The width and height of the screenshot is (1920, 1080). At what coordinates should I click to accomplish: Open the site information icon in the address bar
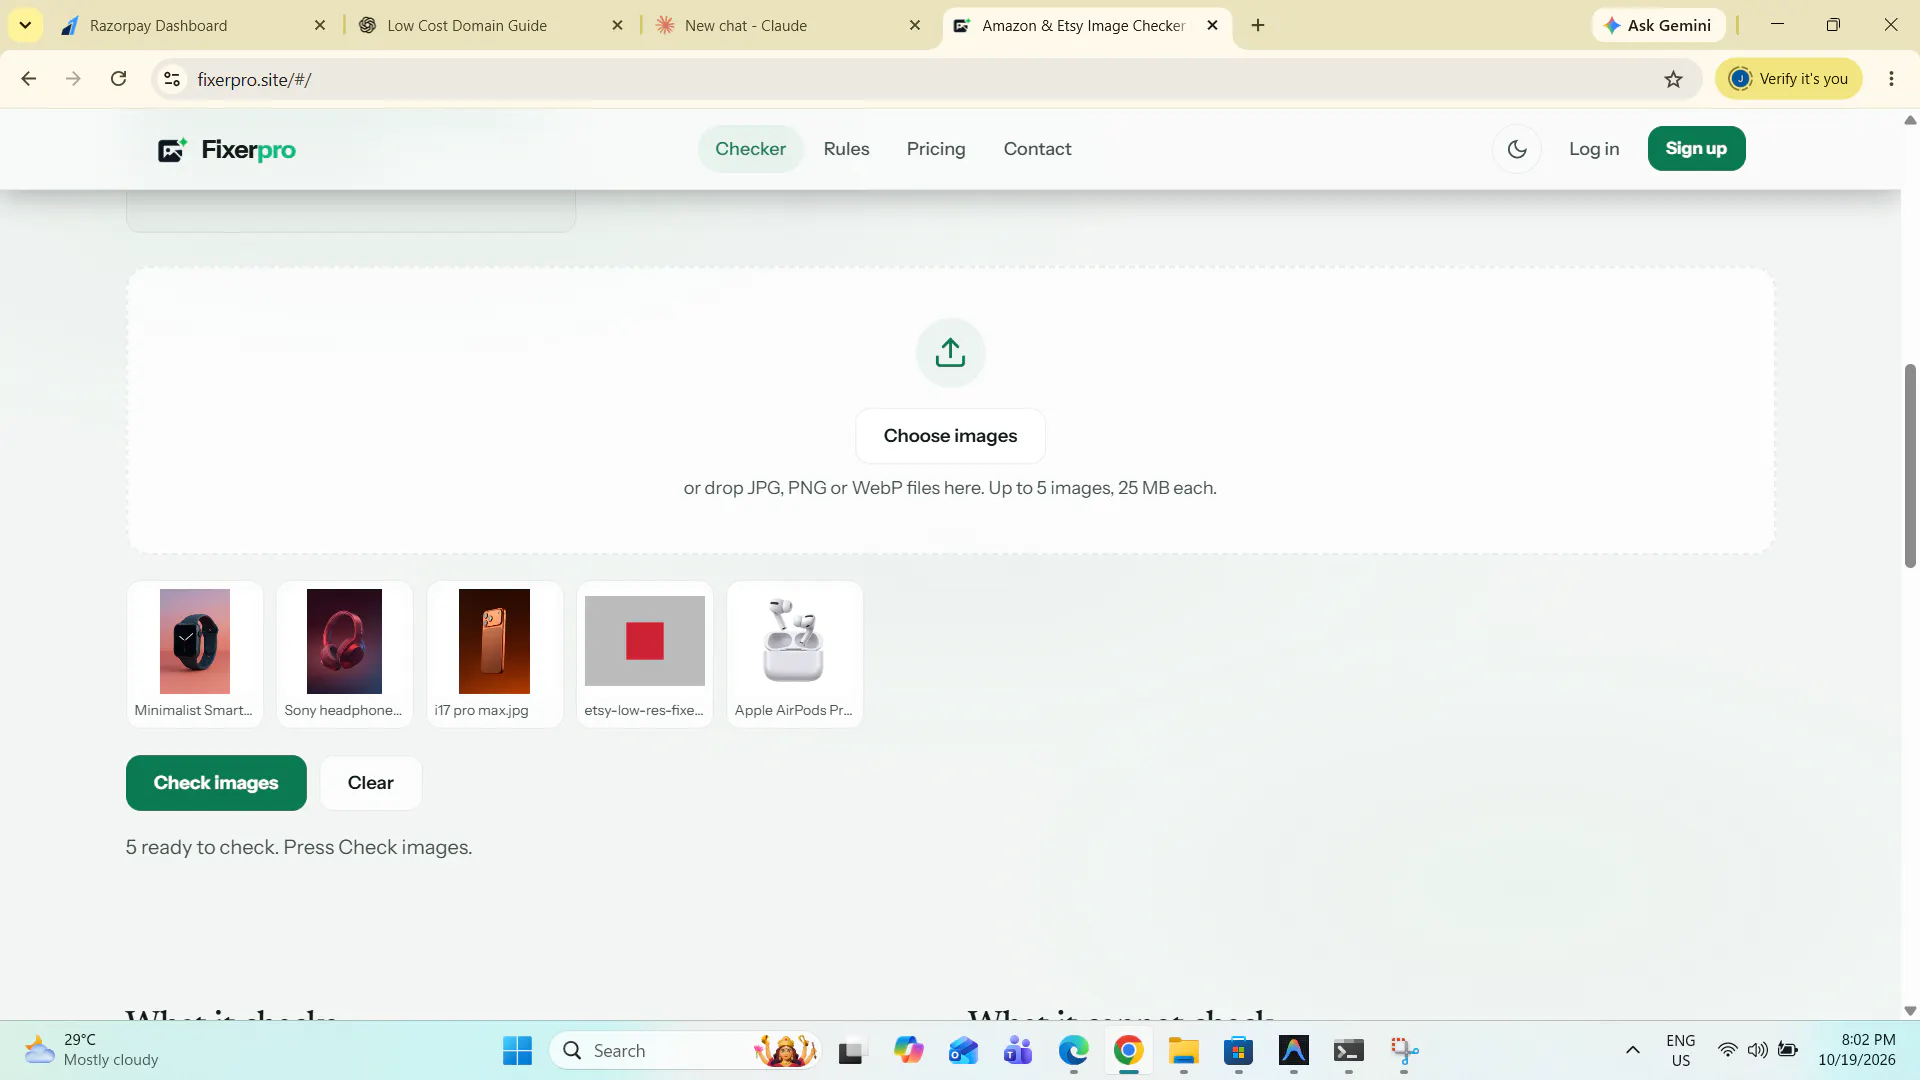(x=172, y=79)
